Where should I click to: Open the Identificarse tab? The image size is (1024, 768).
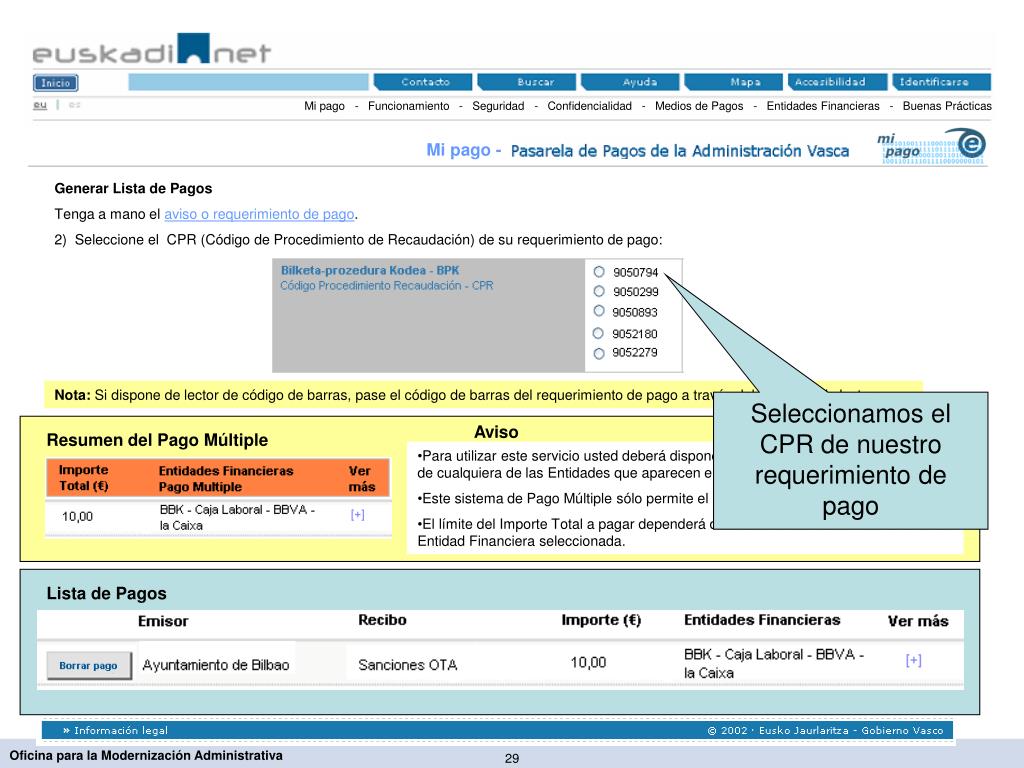pyautogui.click(x=941, y=82)
